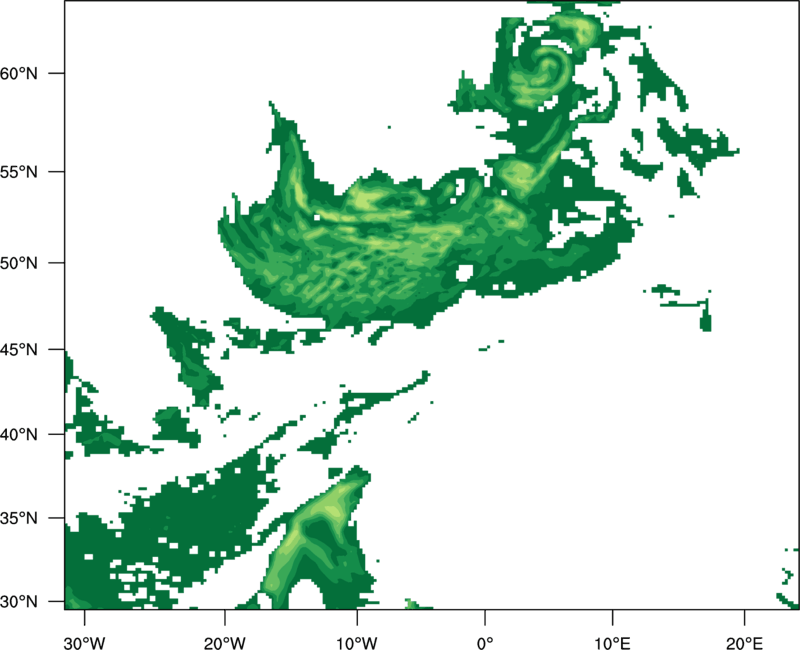800x650 pixels.
Task: Click the 0° longitude label
Action: coord(485,643)
